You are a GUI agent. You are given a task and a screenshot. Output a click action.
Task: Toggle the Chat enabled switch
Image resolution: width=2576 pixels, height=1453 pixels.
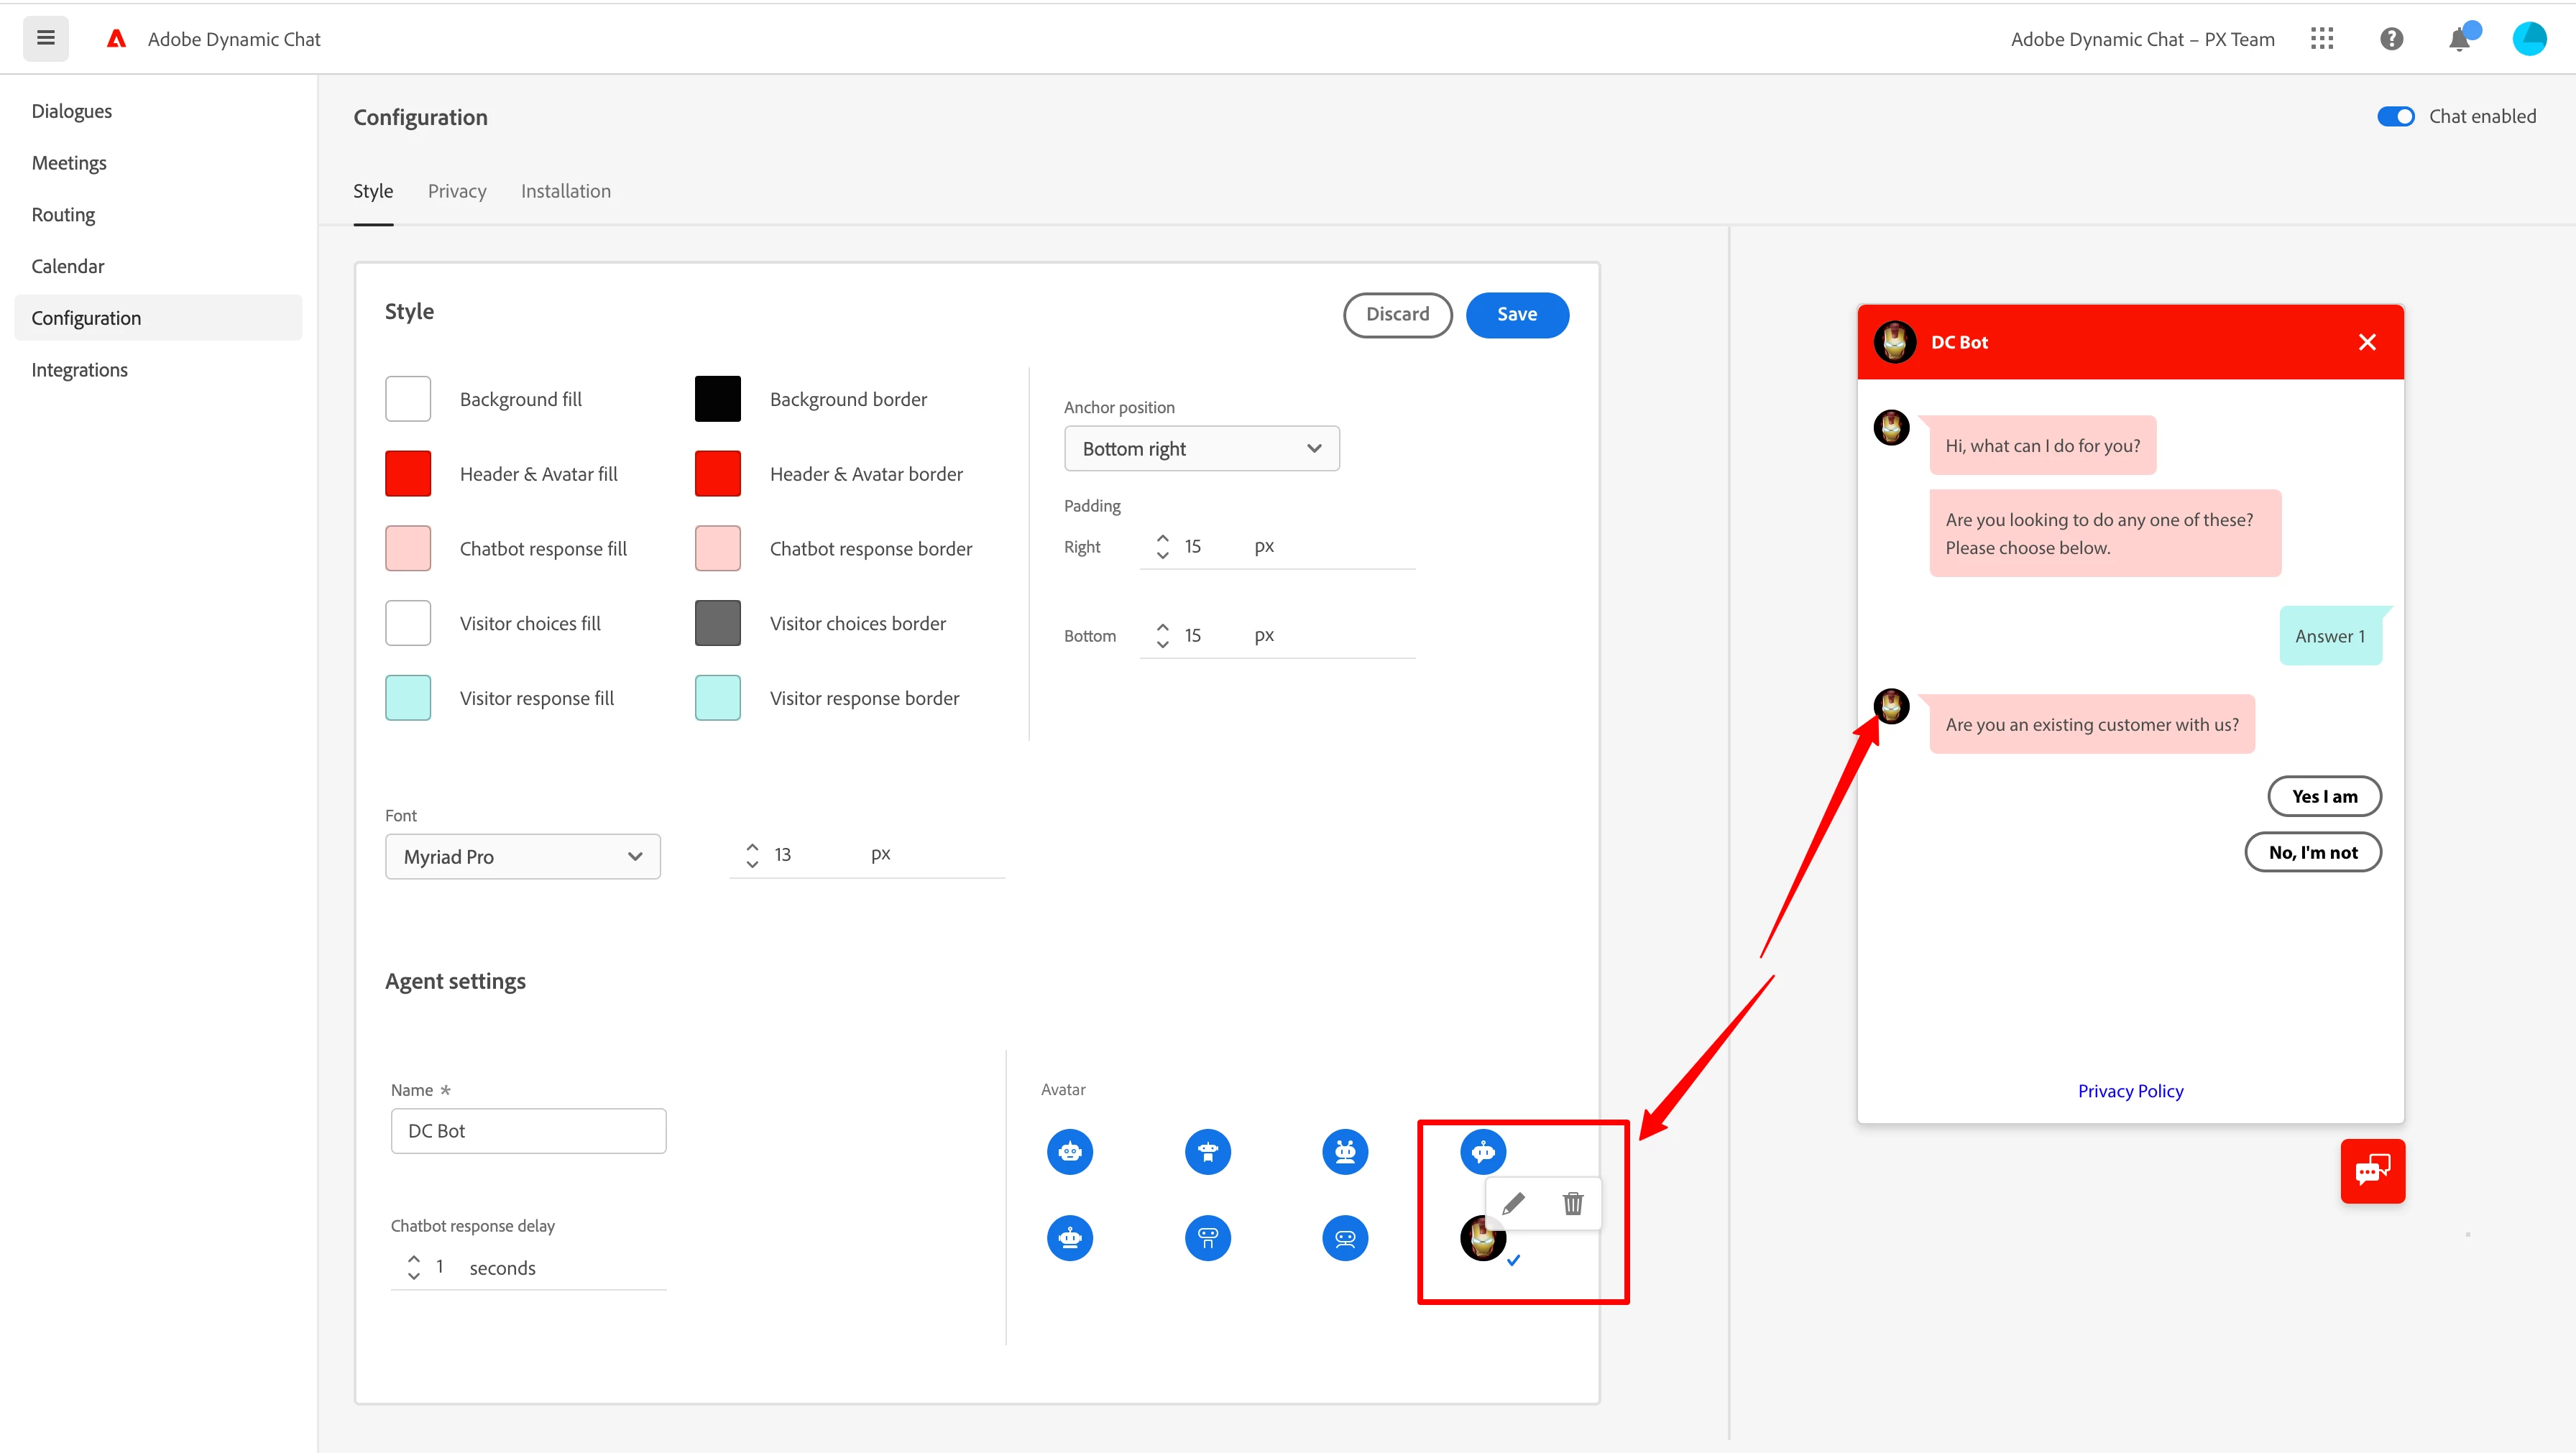[x=2395, y=116]
